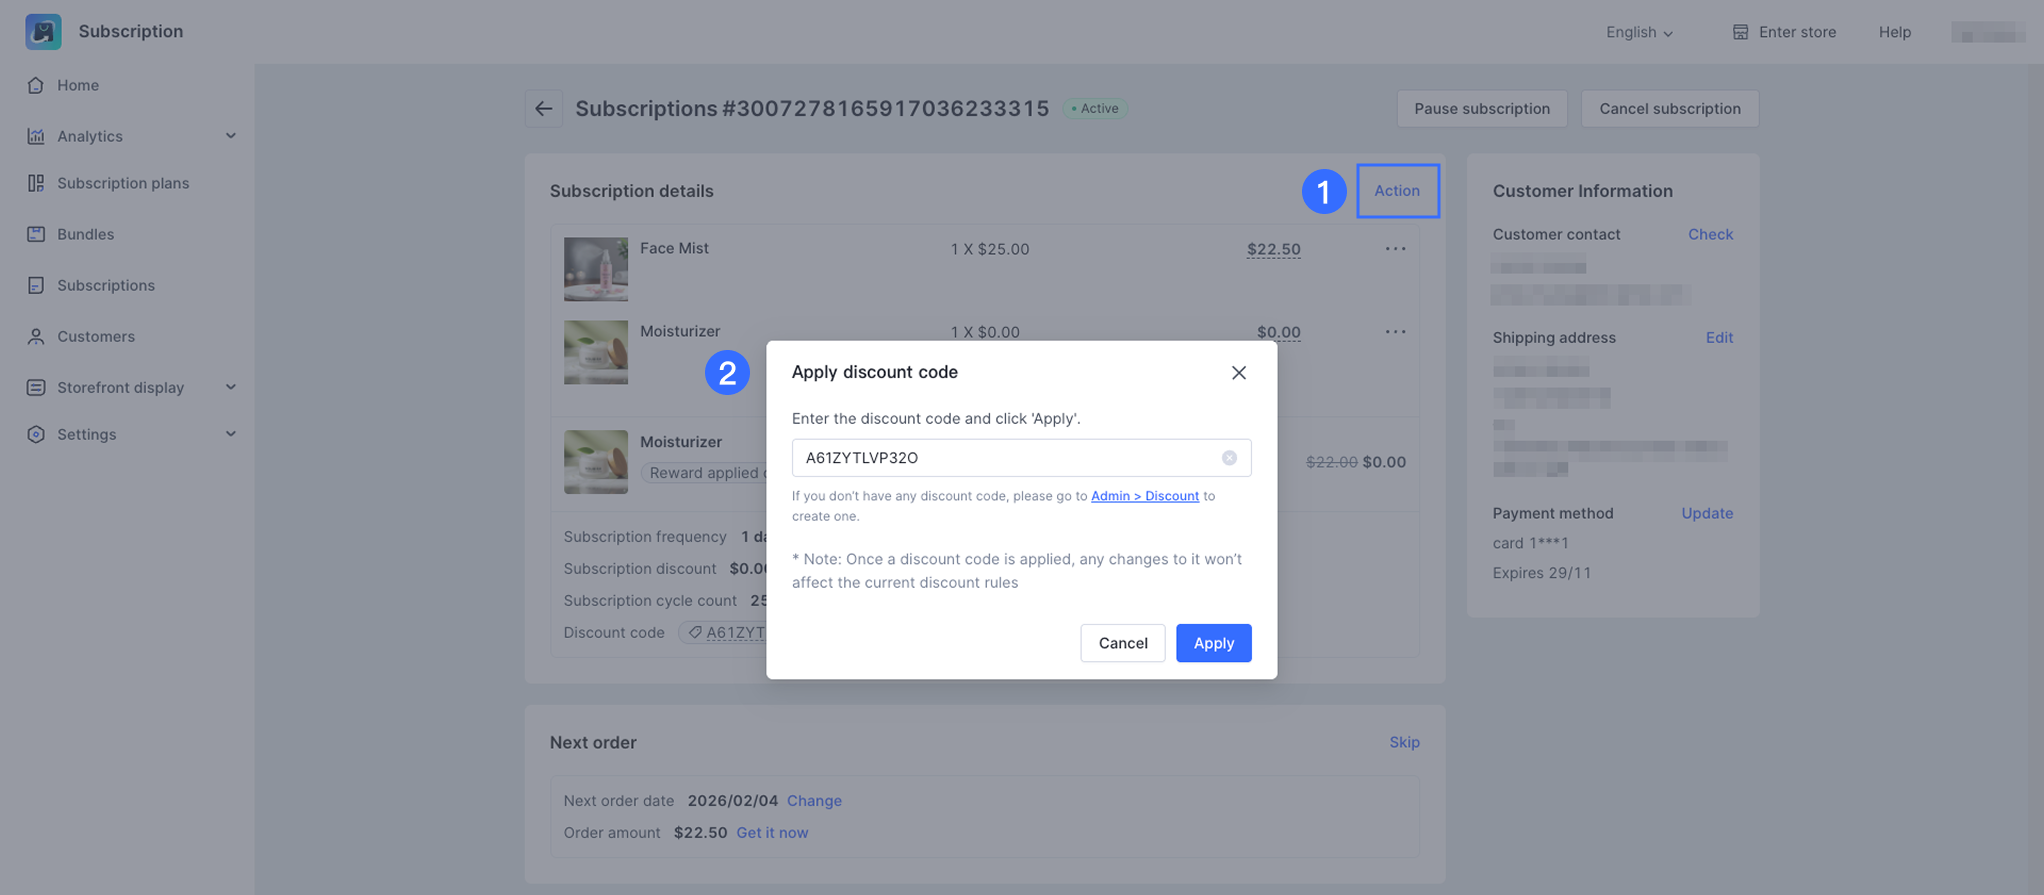Click the Face Mist $22.50 price
2044x895 pixels.
[1273, 249]
